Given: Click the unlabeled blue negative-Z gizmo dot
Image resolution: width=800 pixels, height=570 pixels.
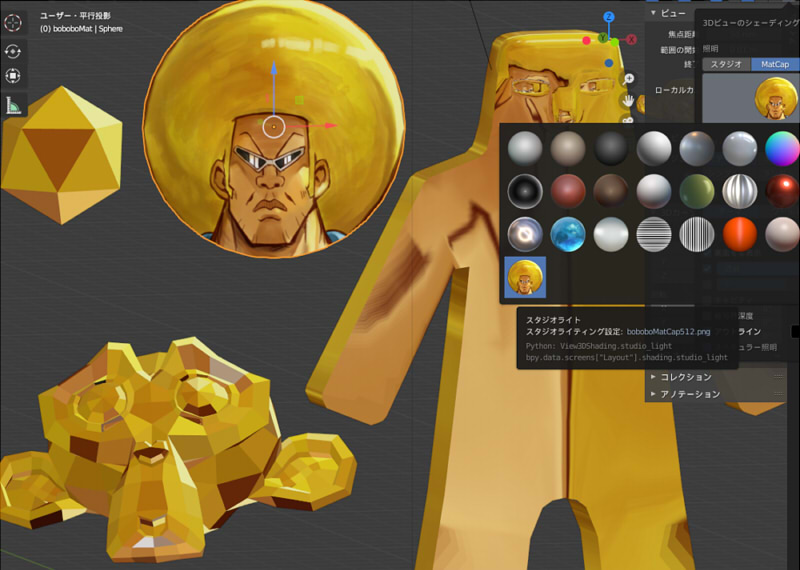Looking at the screenshot, I should [x=609, y=63].
